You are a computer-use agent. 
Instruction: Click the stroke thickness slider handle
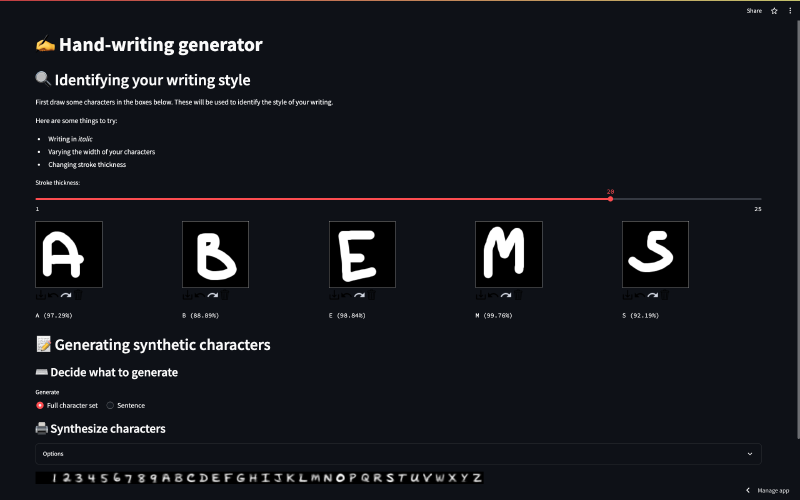coord(610,199)
